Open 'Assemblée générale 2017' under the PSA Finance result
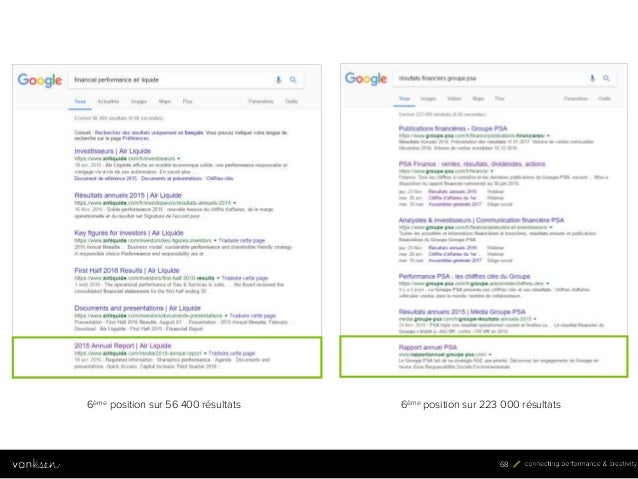Viewport: 638px width, 479px height. 455,204
